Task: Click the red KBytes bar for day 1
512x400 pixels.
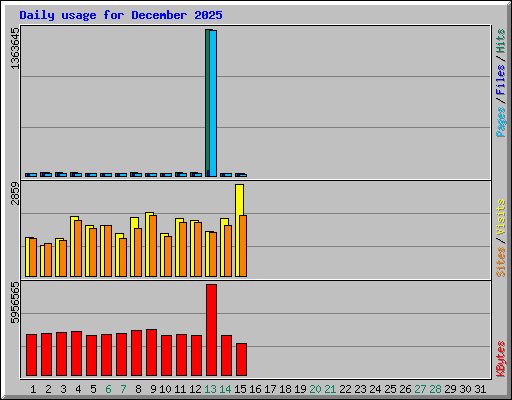Action: click(x=31, y=355)
